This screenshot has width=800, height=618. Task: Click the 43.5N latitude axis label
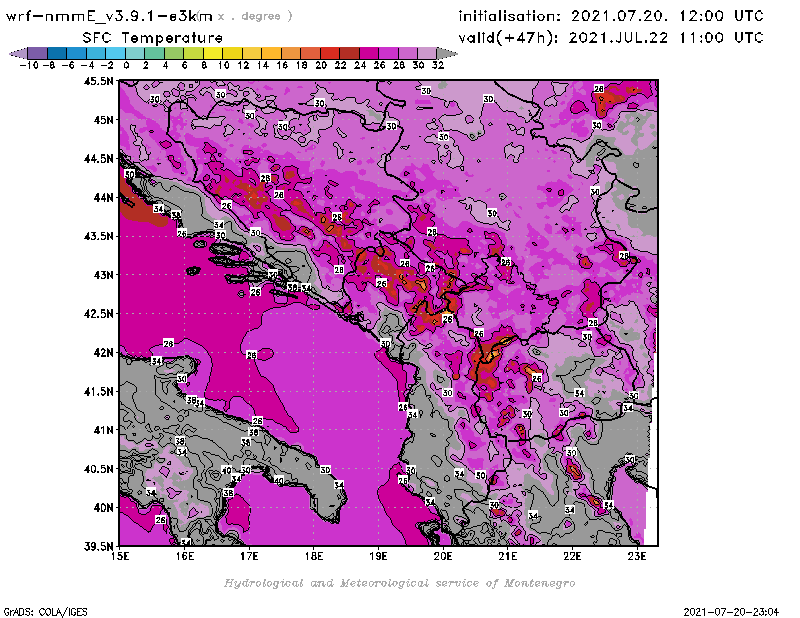[x=98, y=236]
